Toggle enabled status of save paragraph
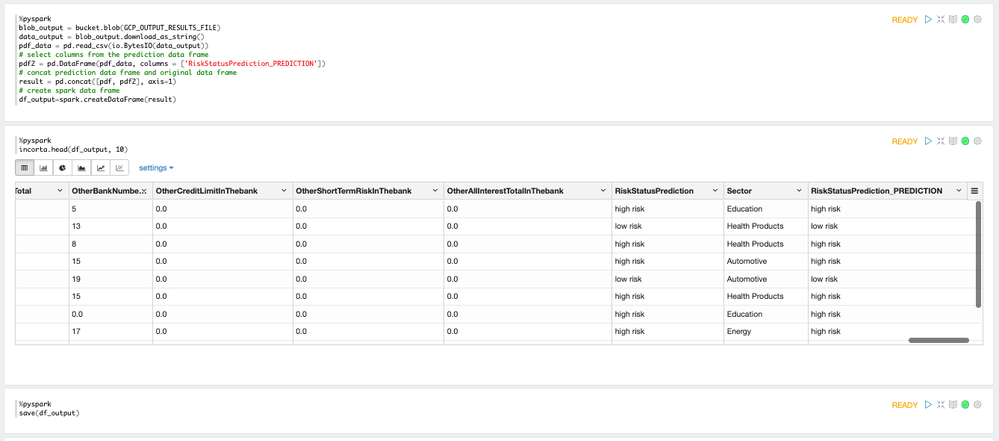The width and height of the screenshot is (999, 441). (x=966, y=405)
